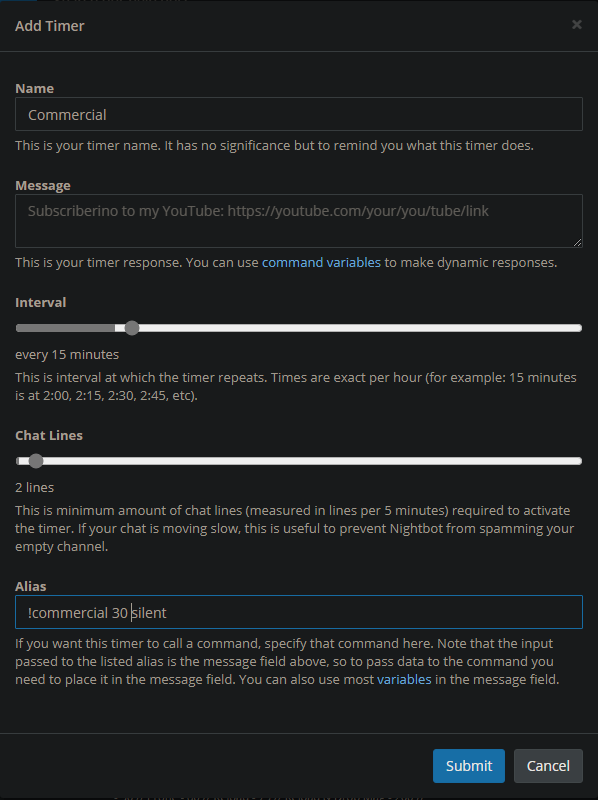Image resolution: width=598 pixels, height=800 pixels.
Task: Click the 'every 15 minutes' value text
Action: [67, 355]
